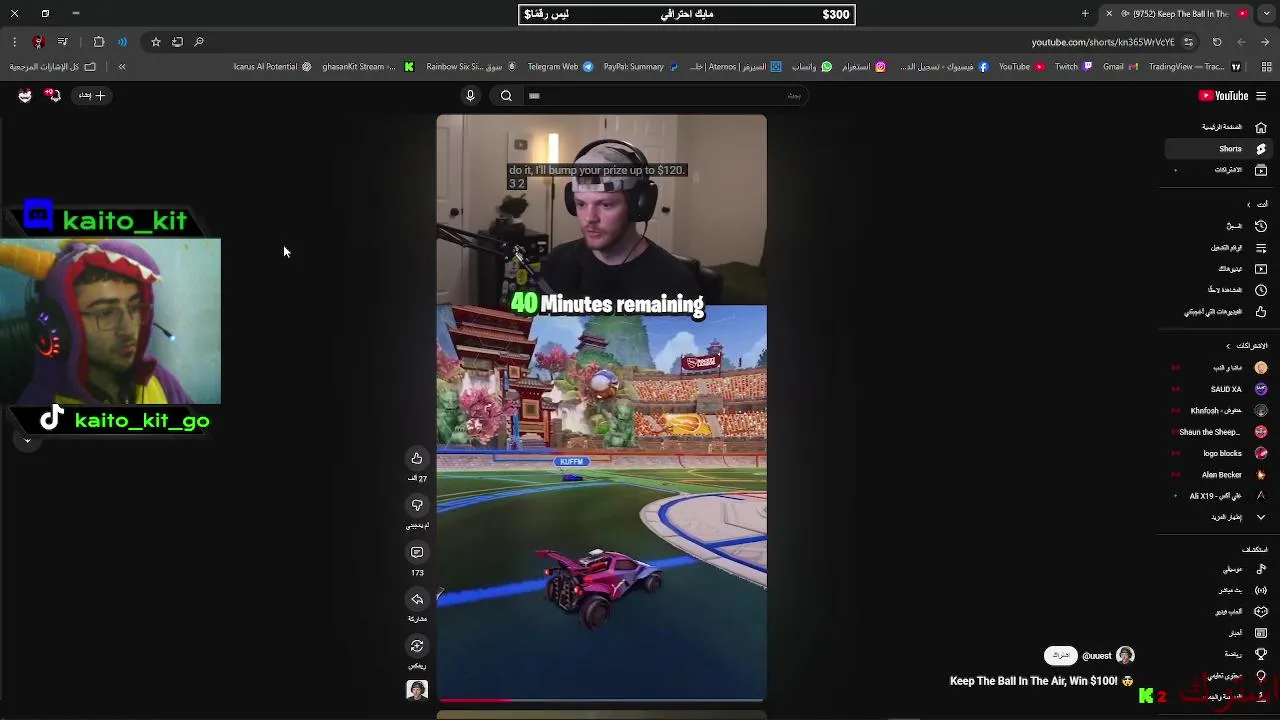Open the Telegram Web bookmark
Viewport: 1280px width, 720px height.
point(560,67)
